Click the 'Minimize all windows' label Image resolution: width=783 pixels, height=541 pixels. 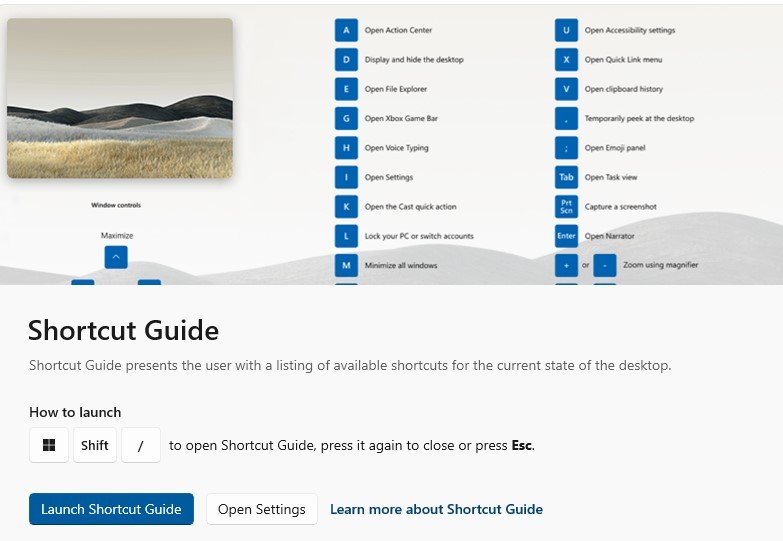tap(401, 265)
